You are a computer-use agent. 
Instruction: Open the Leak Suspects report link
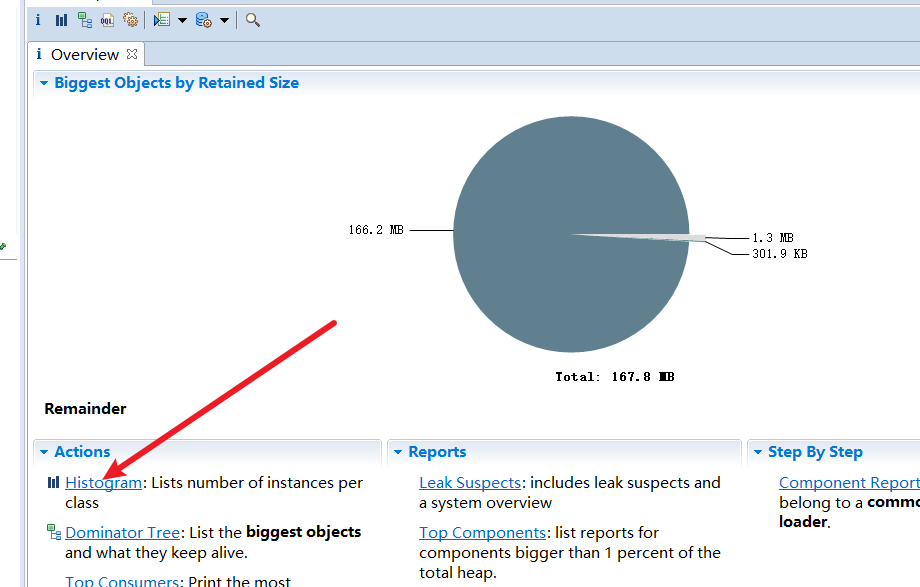coord(469,483)
